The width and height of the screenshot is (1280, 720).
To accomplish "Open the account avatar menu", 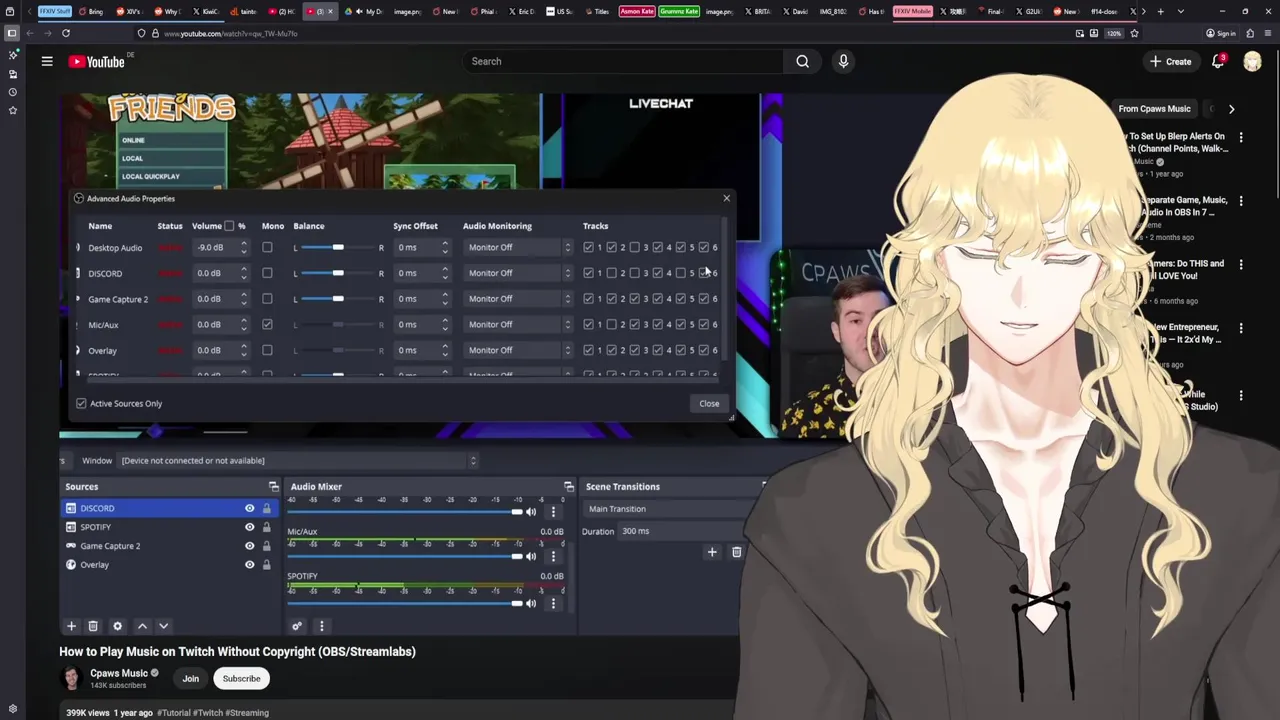I will pyautogui.click(x=1252, y=62).
